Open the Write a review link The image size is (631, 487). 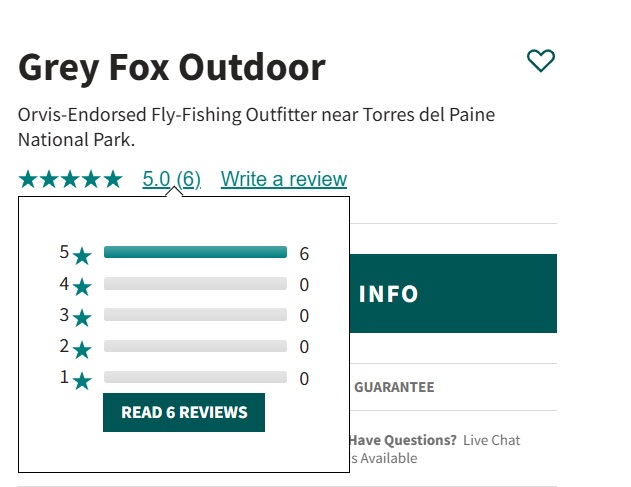point(284,180)
